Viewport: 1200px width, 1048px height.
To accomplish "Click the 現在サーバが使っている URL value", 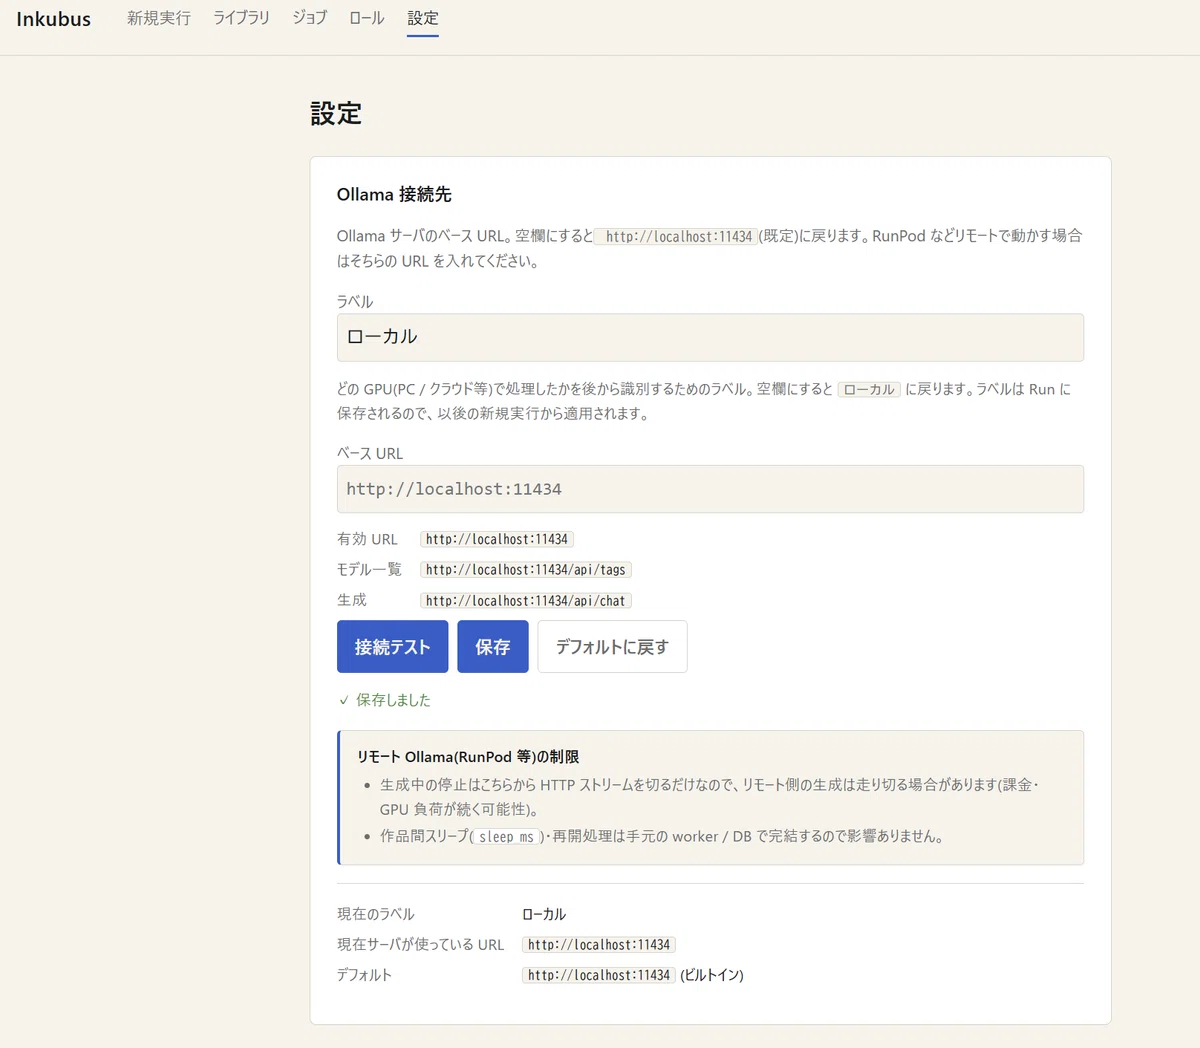I will click(x=599, y=945).
